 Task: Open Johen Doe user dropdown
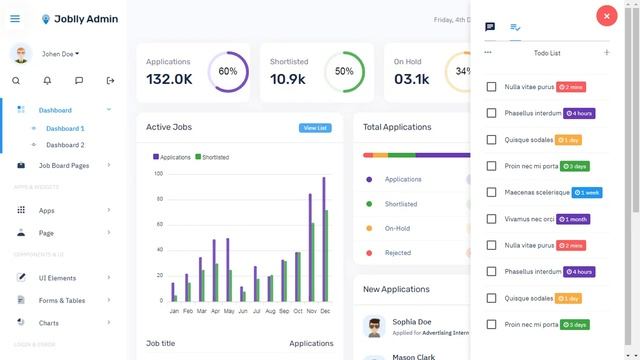[60, 54]
